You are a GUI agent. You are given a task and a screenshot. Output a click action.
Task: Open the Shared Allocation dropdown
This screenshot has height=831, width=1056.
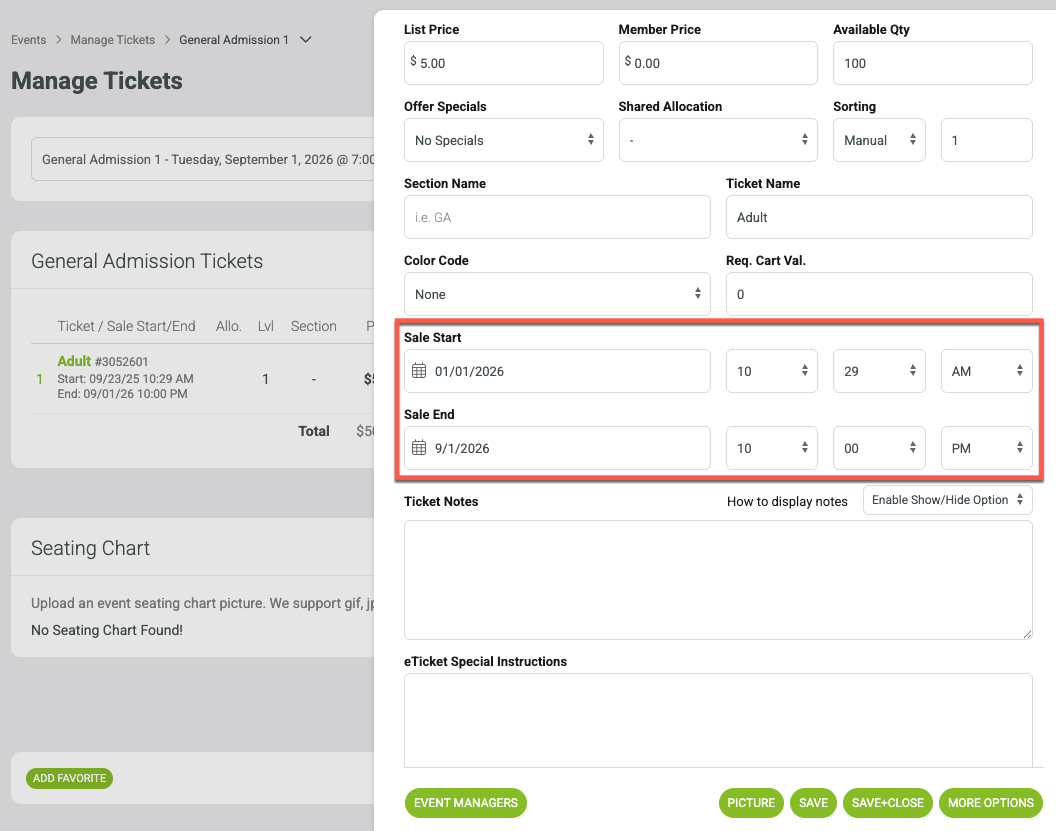[x=718, y=140]
